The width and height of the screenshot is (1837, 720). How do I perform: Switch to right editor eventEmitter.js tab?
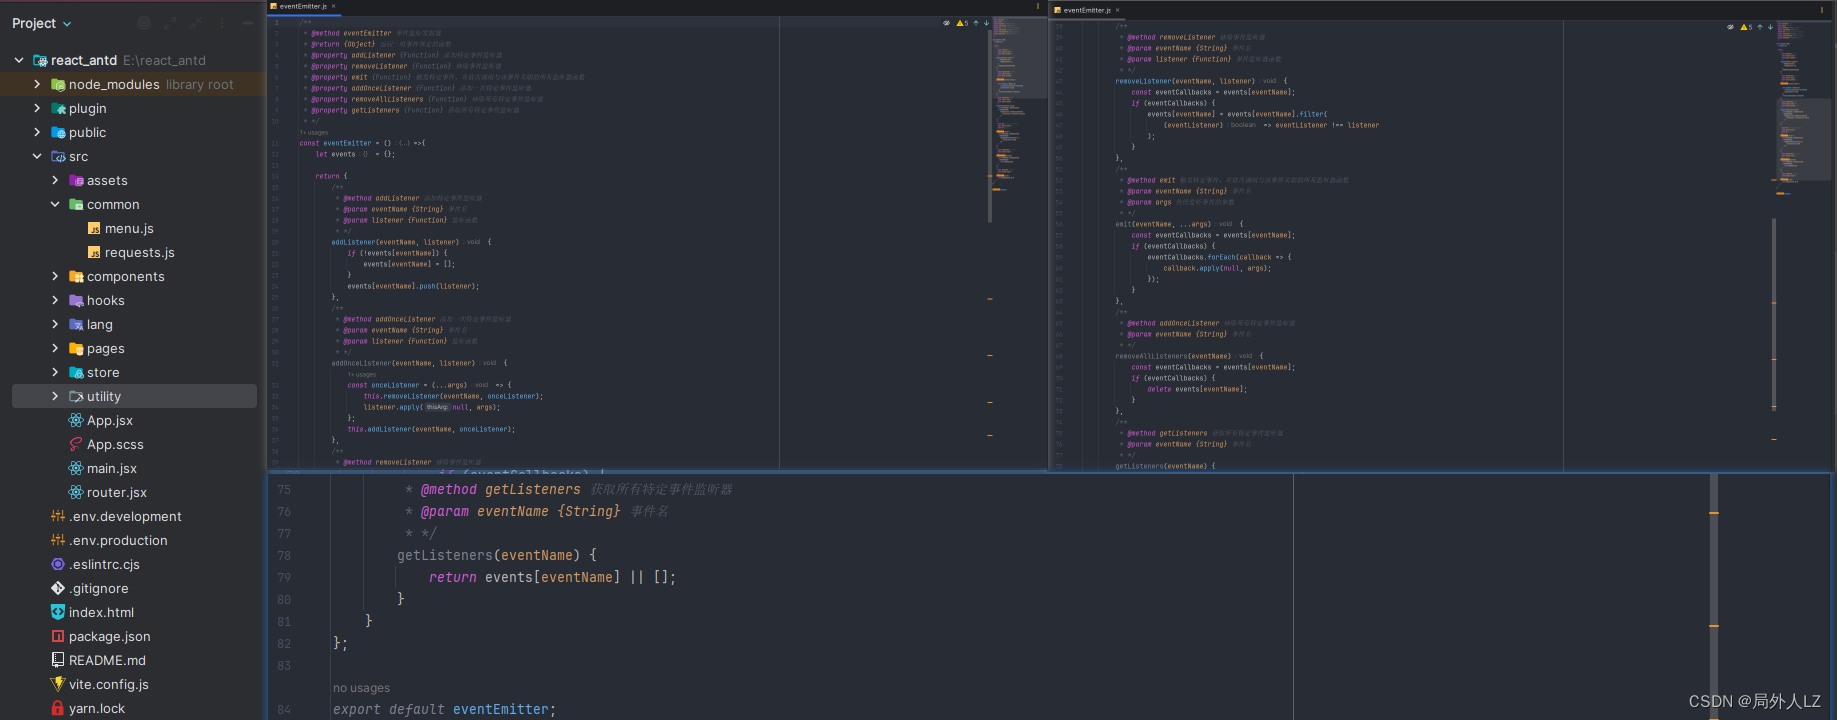(1086, 10)
